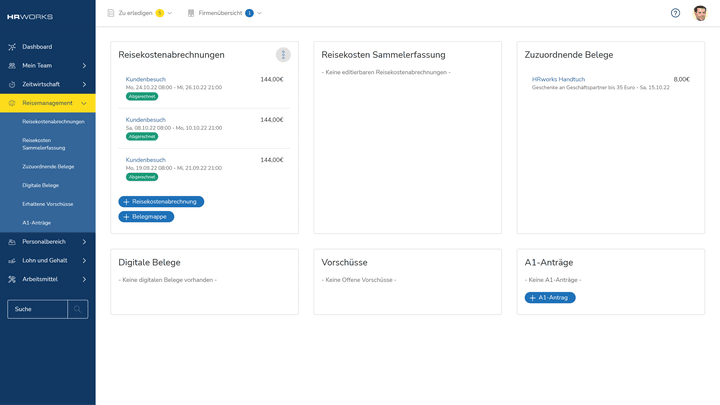Click the Zuzuordnende Belege card heading
The height and width of the screenshot is (405, 720).
(x=569, y=55)
